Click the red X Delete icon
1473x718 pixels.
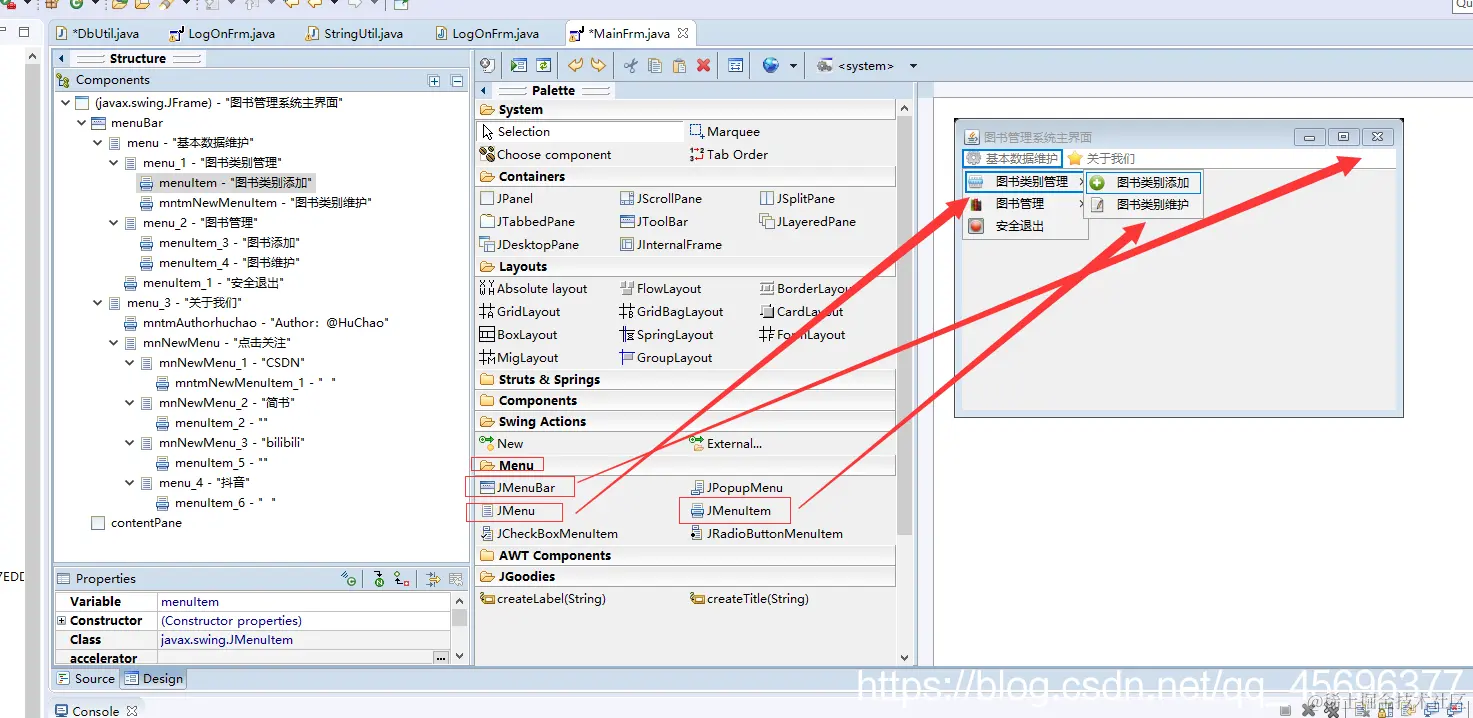coord(703,66)
